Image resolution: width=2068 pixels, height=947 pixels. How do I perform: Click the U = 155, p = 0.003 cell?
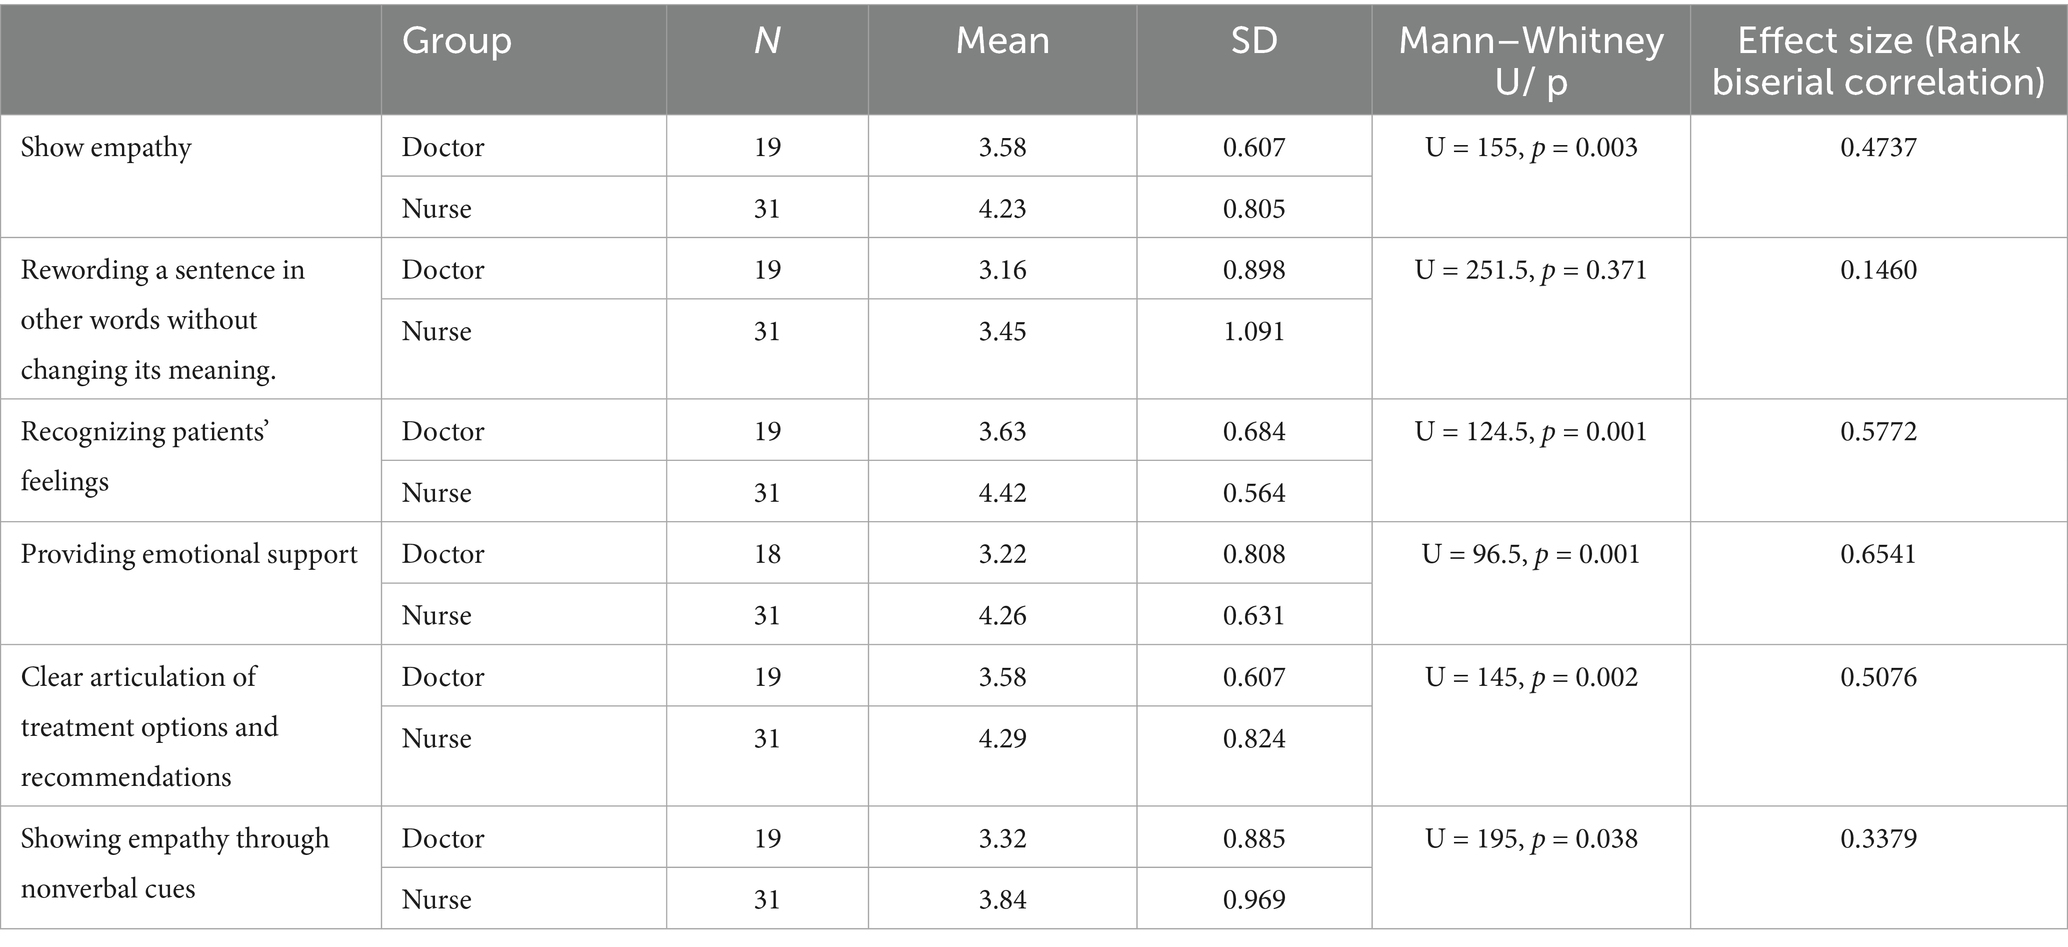(x=1531, y=148)
